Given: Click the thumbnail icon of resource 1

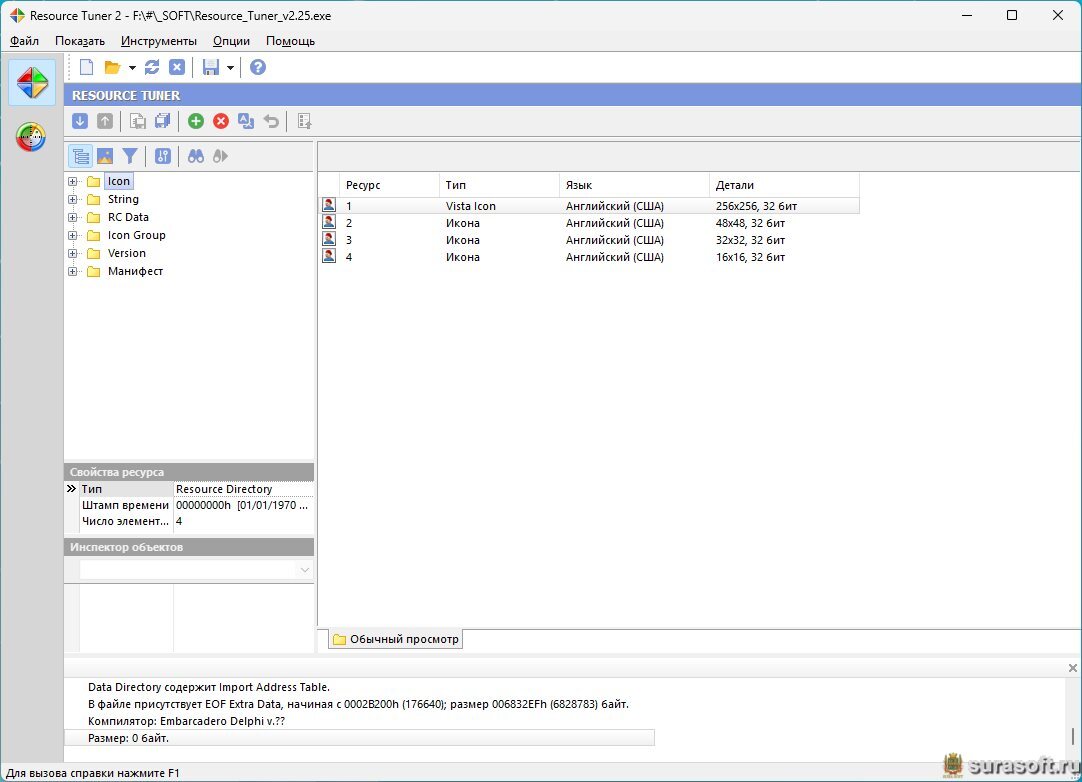Looking at the screenshot, I should pos(329,205).
